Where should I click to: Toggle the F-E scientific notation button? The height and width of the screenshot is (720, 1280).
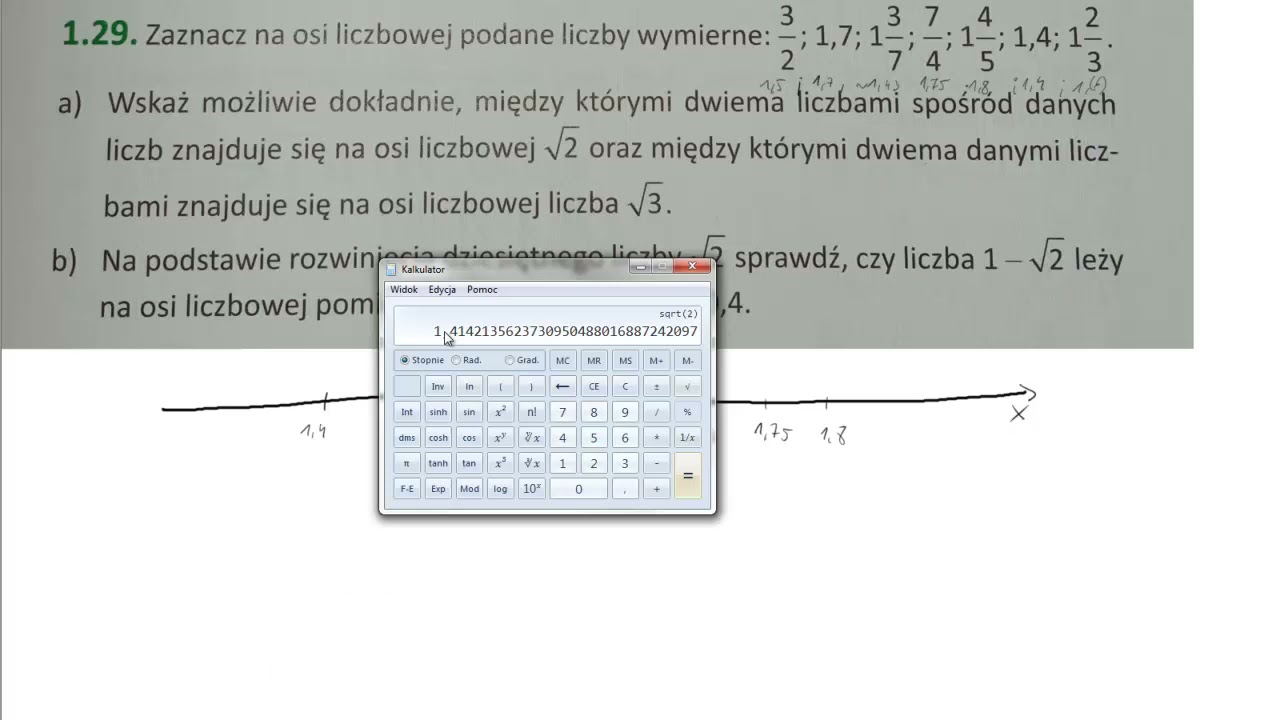tap(407, 489)
